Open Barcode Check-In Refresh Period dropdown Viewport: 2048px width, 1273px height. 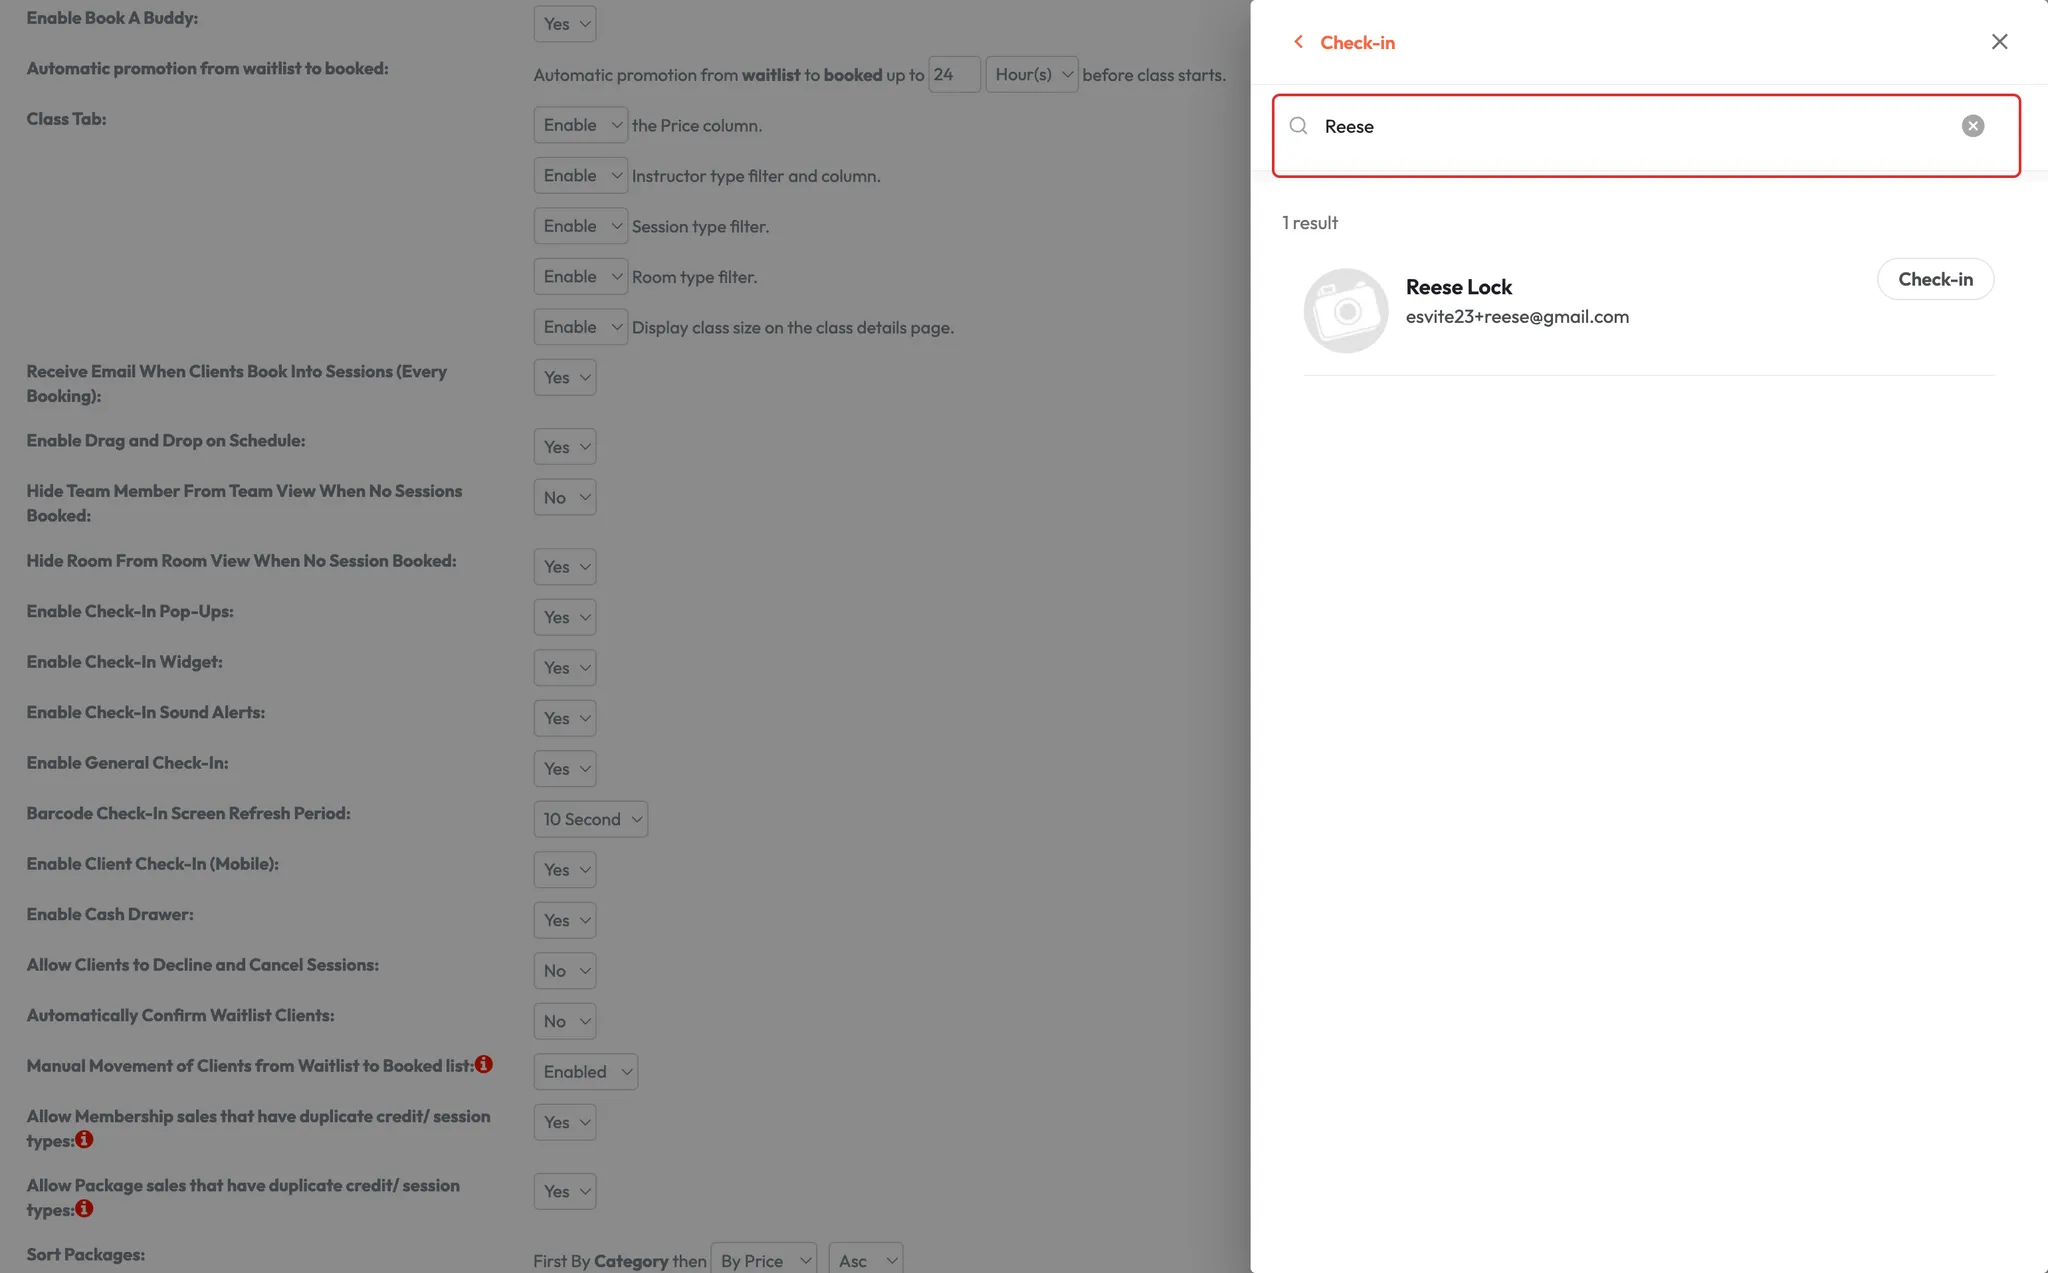point(590,819)
